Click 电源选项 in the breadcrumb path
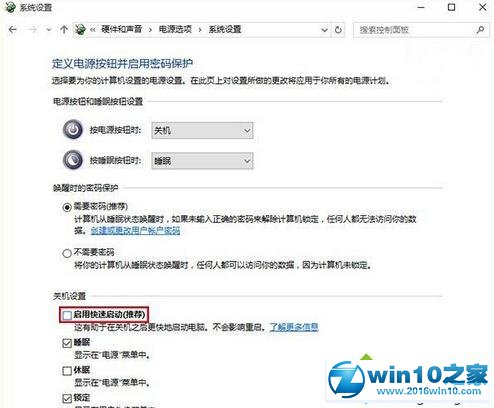This screenshot has height=408, width=494. click(x=175, y=29)
